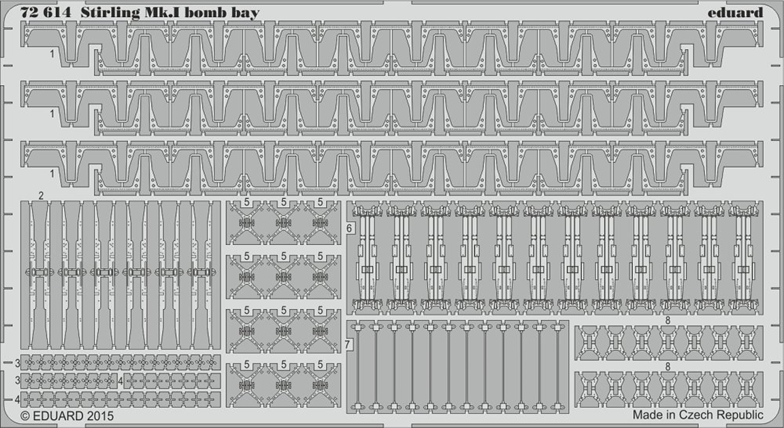Click the part number 6 label
The height and width of the screenshot is (428, 784).
(350, 229)
